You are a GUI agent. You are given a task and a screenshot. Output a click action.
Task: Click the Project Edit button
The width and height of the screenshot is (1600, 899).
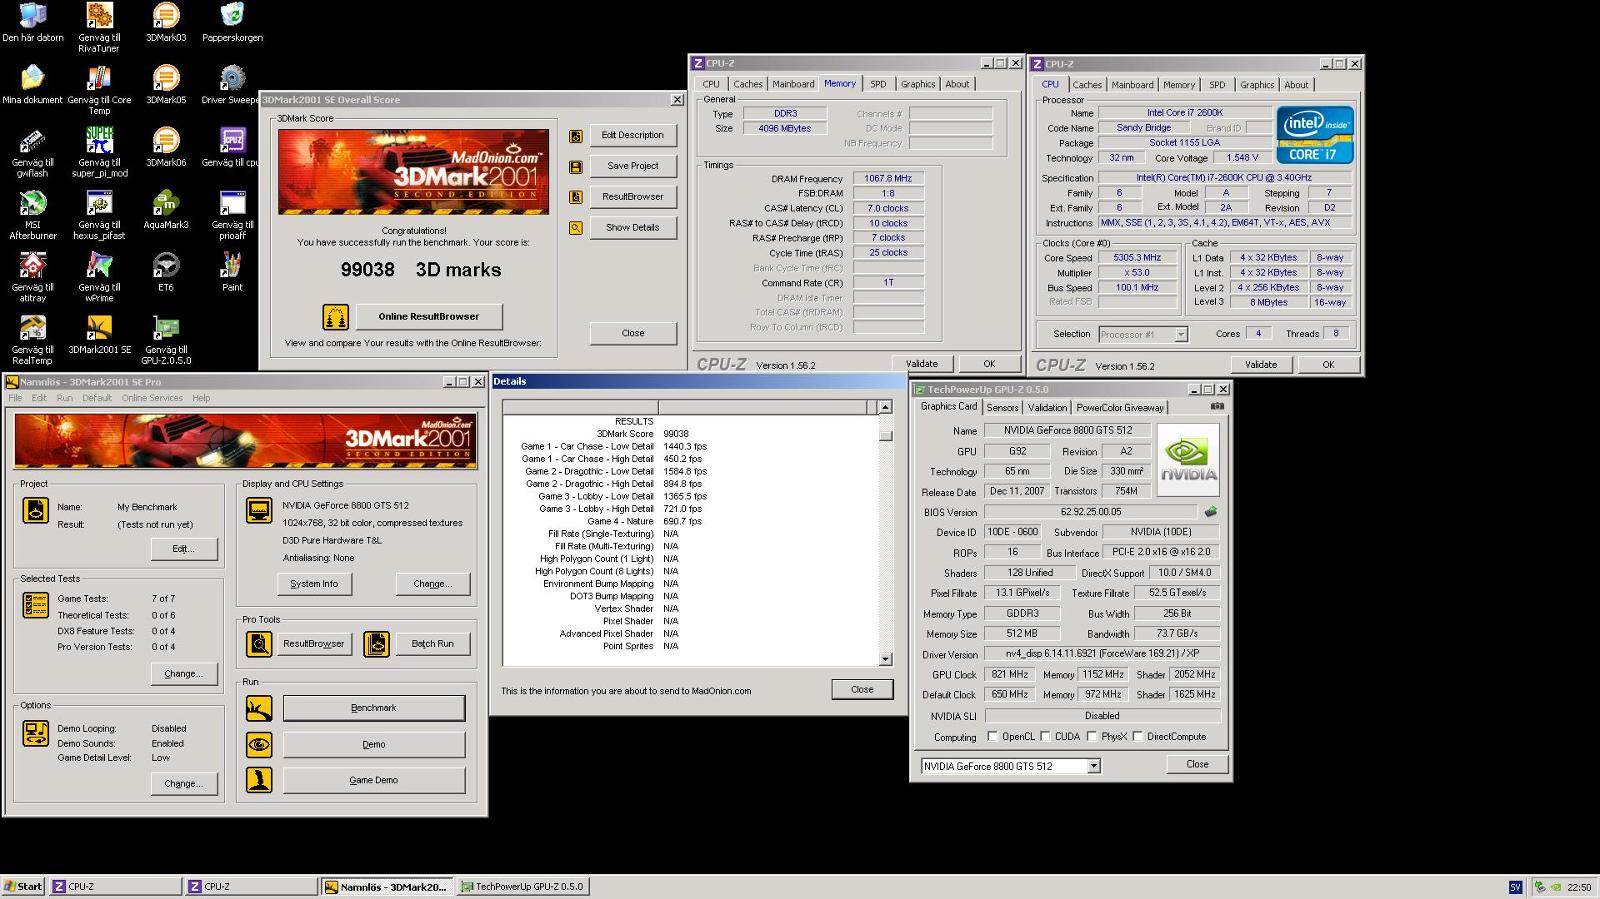[x=183, y=548]
